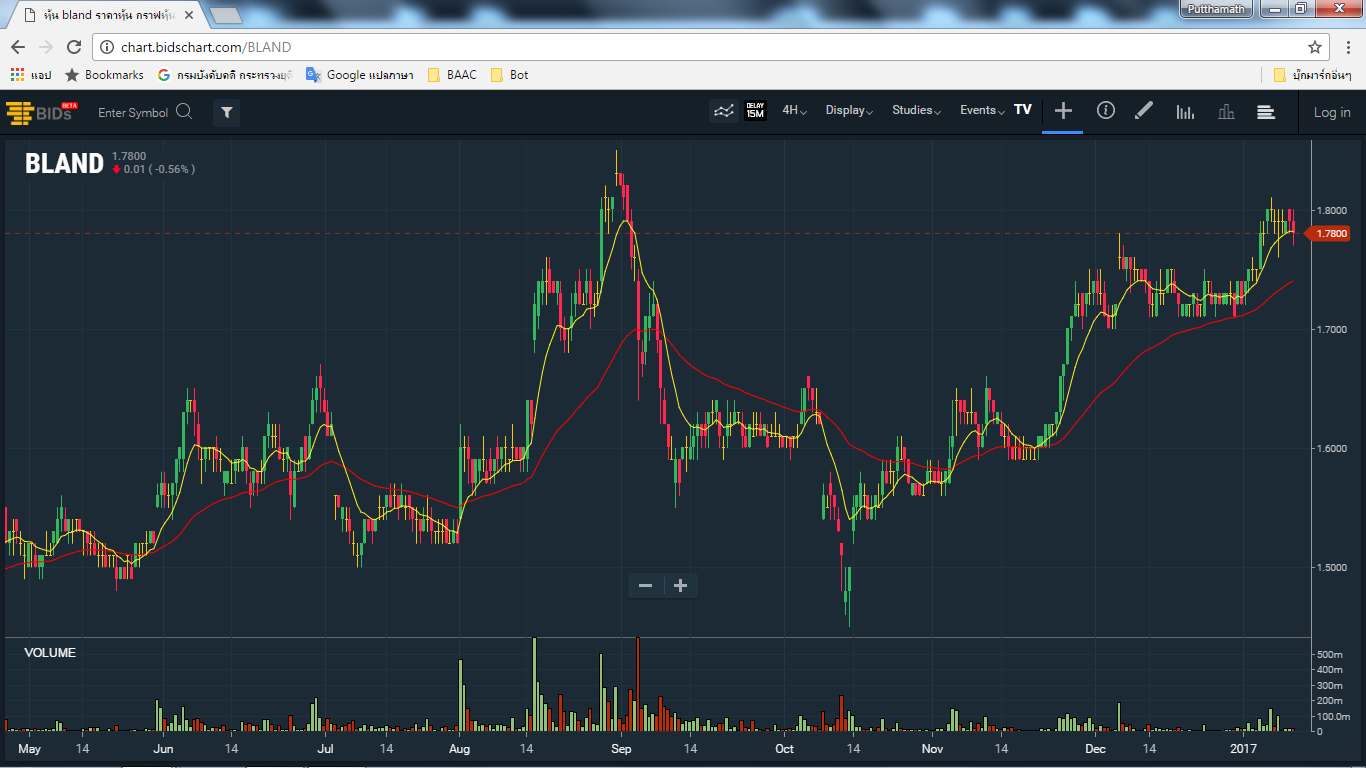The image size is (1366, 768).
Task: Click the 2017 date axis label
Action: [x=1243, y=749]
